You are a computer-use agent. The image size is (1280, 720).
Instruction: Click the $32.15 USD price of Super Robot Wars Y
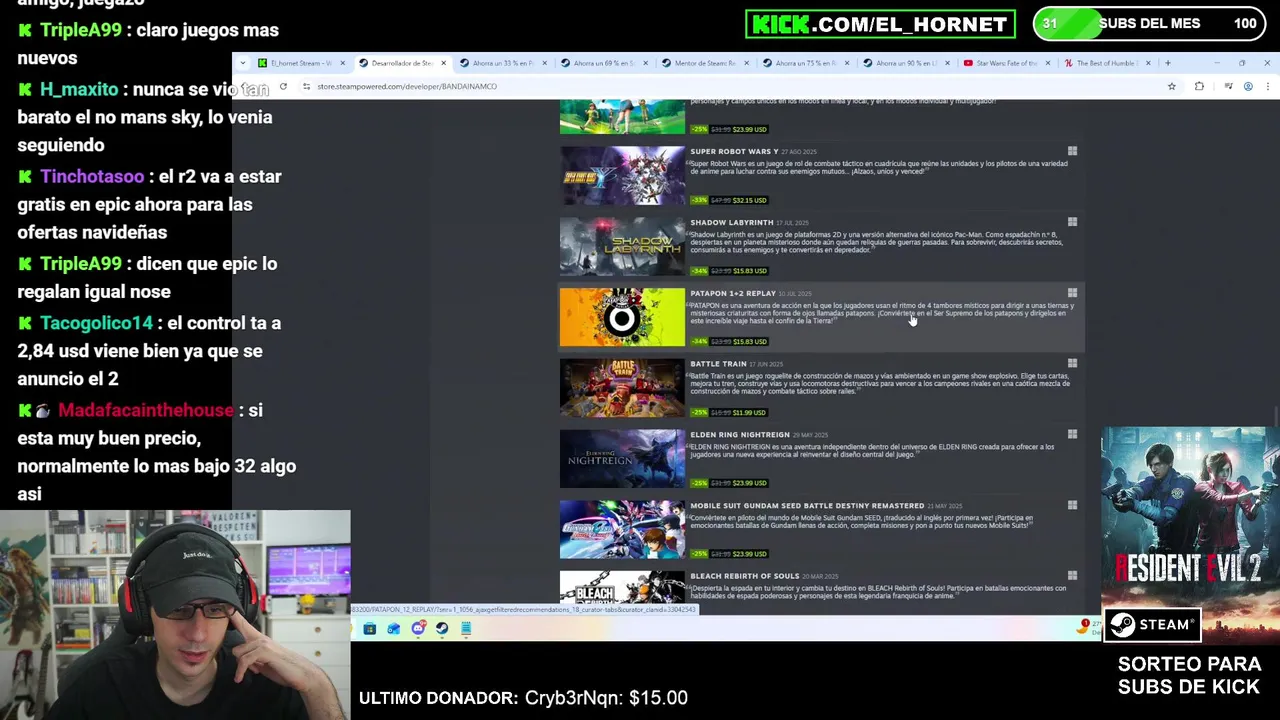(x=750, y=200)
